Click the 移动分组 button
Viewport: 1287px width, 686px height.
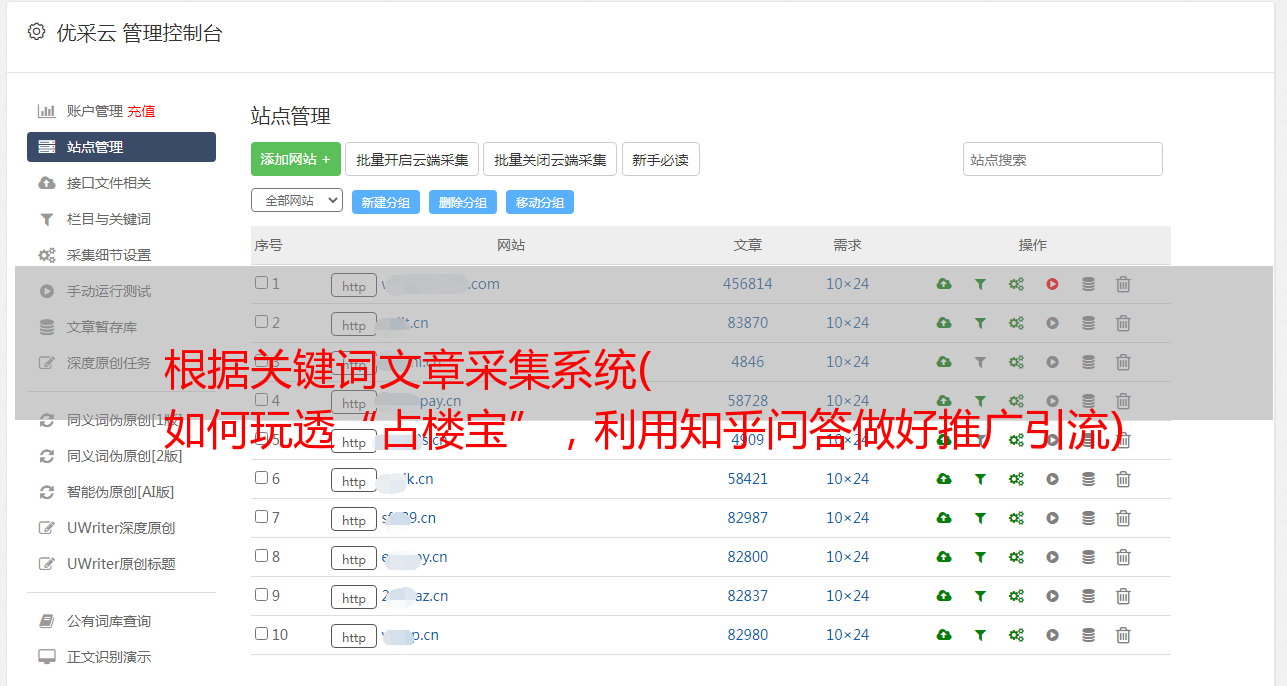[x=540, y=202]
